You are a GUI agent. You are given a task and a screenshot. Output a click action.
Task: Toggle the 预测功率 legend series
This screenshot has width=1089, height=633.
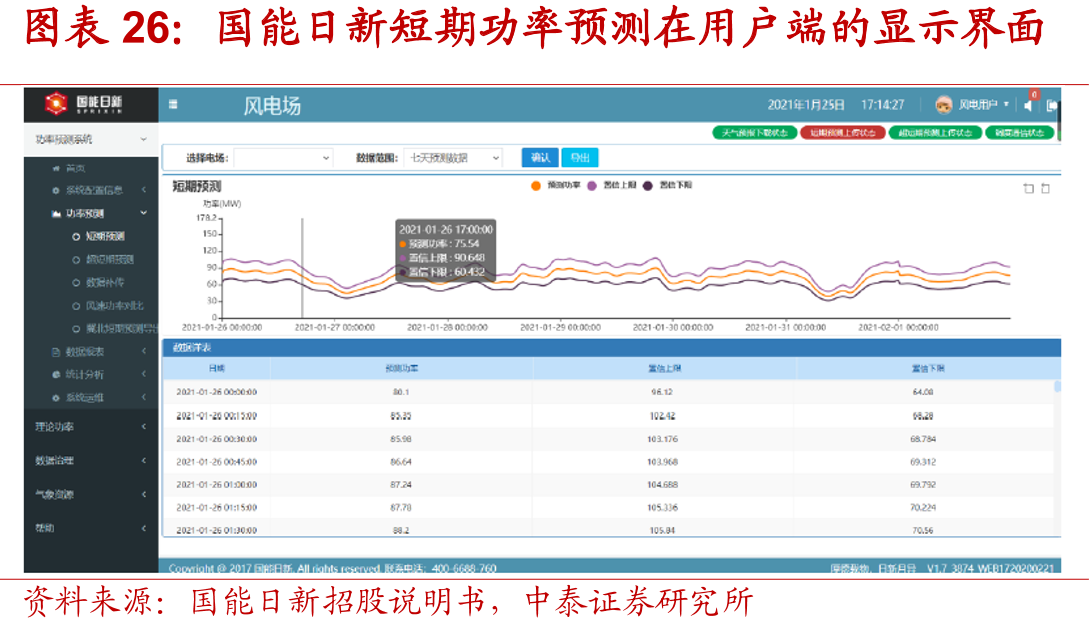tap(556, 186)
